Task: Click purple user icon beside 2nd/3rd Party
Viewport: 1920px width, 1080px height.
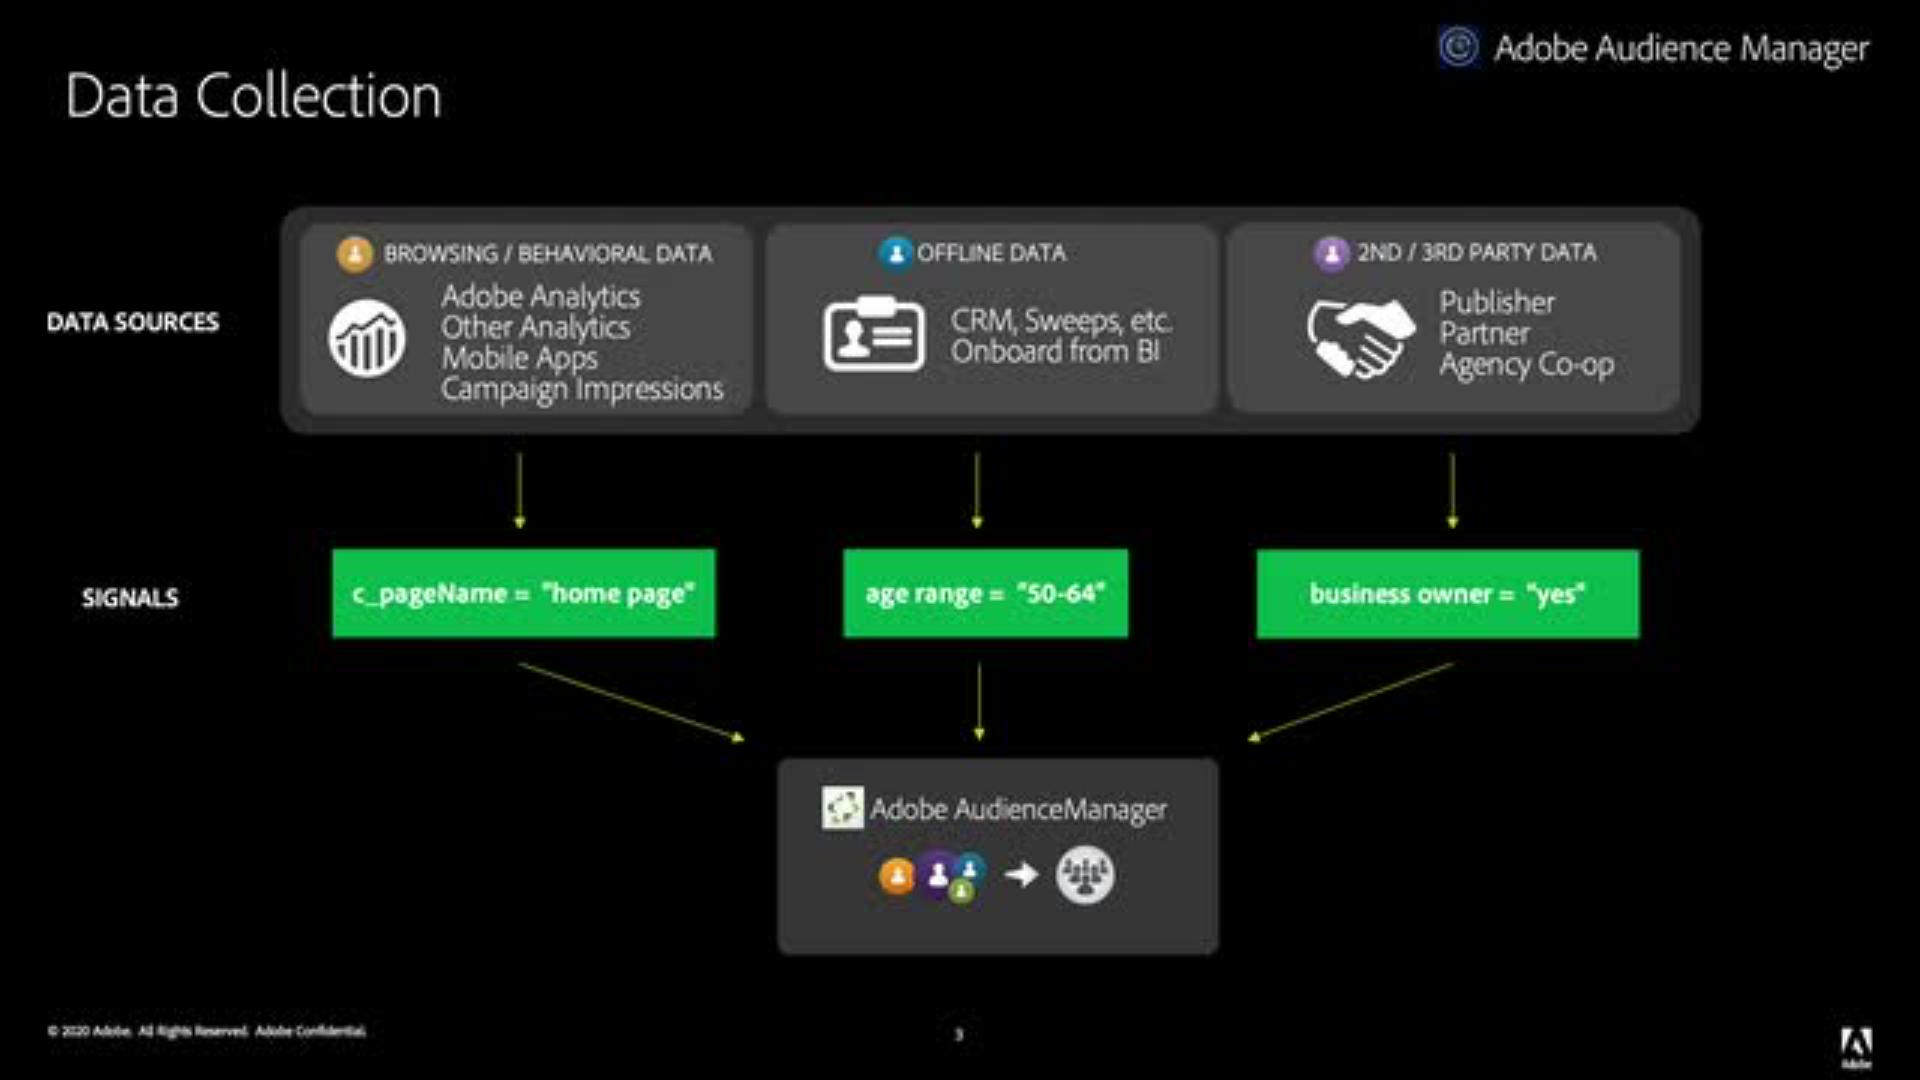Action: click(x=1331, y=253)
